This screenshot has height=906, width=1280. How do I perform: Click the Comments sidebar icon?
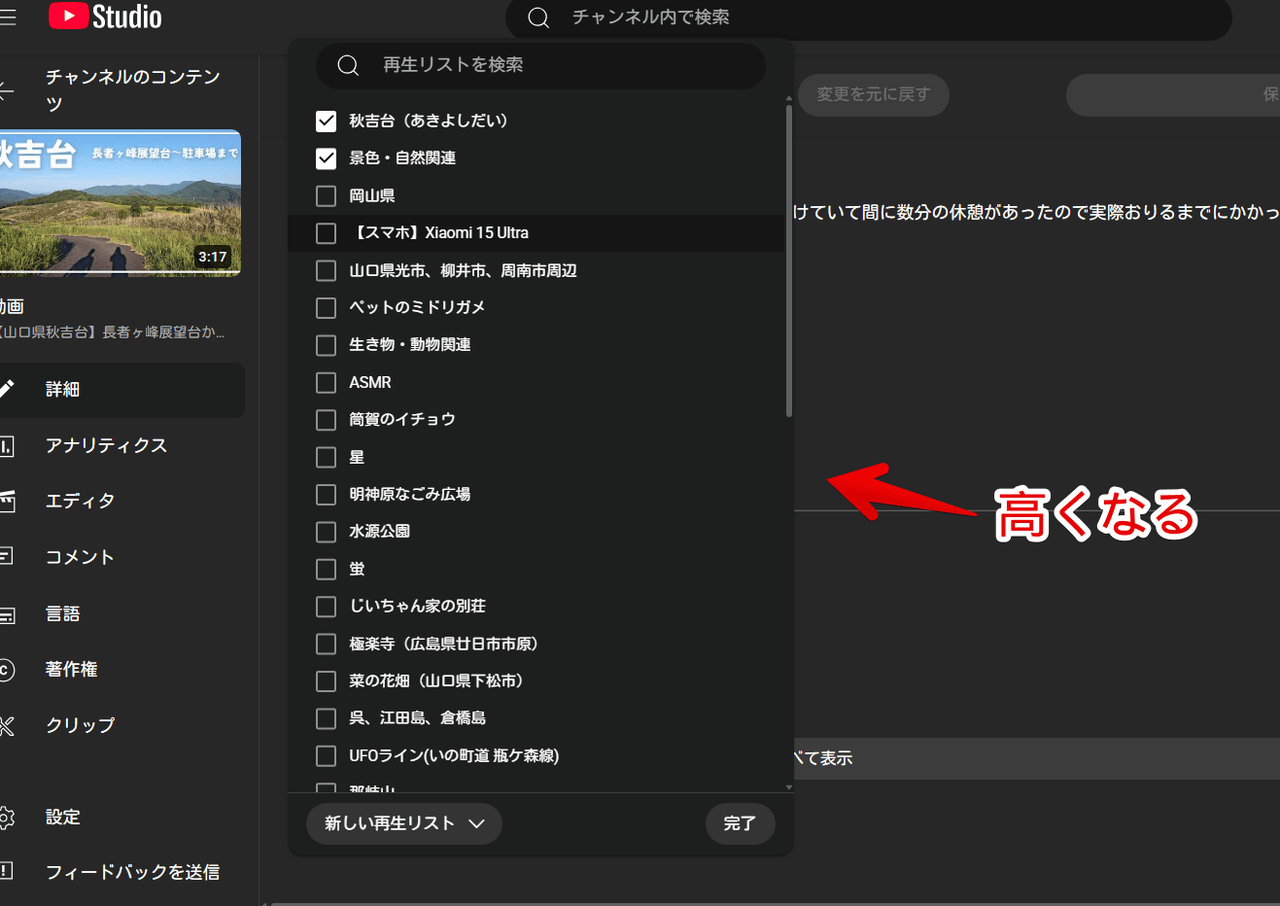pyautogui.click(x=6, y=557)
